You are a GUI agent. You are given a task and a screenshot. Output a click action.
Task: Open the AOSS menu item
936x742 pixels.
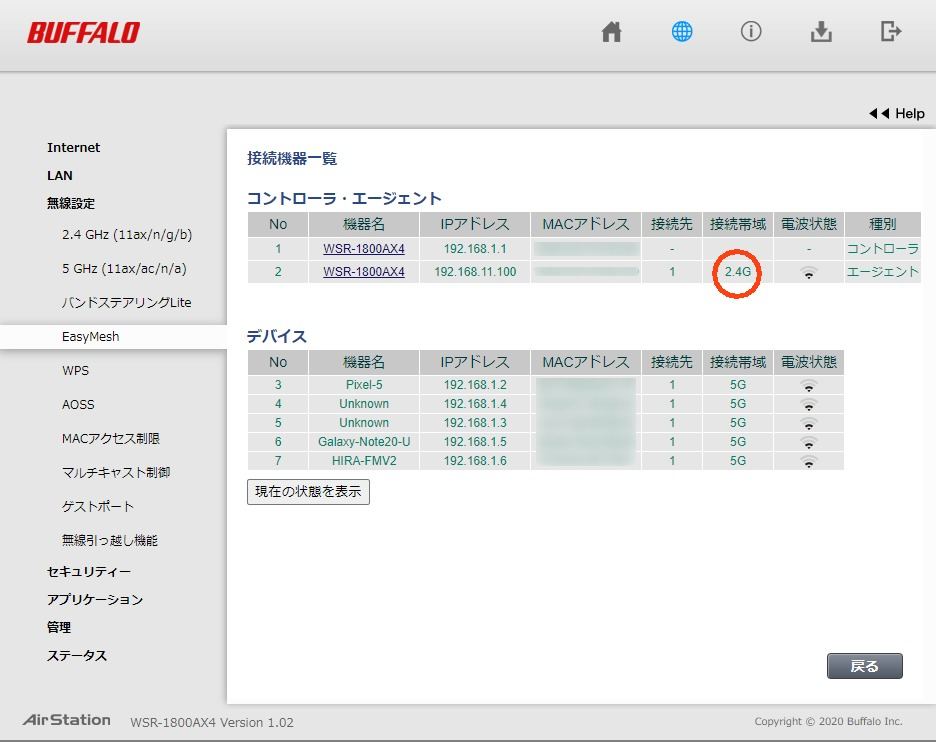tap(78, 405)
